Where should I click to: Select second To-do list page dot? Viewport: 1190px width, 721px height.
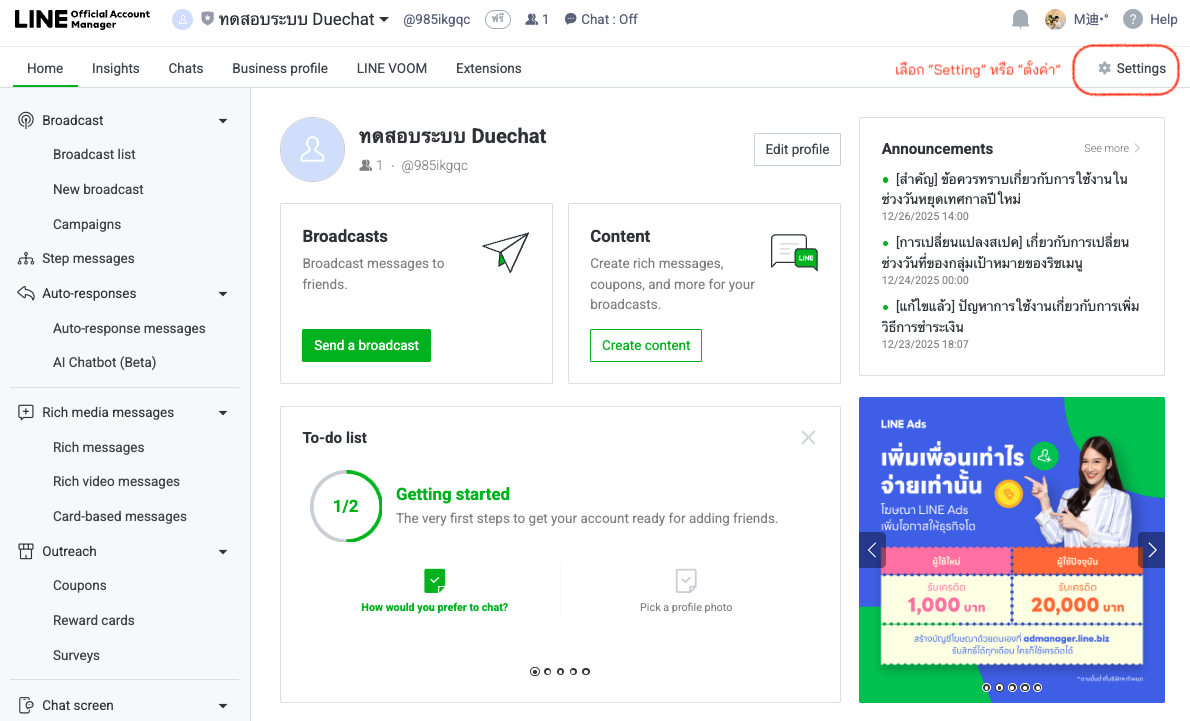point(548,672)
